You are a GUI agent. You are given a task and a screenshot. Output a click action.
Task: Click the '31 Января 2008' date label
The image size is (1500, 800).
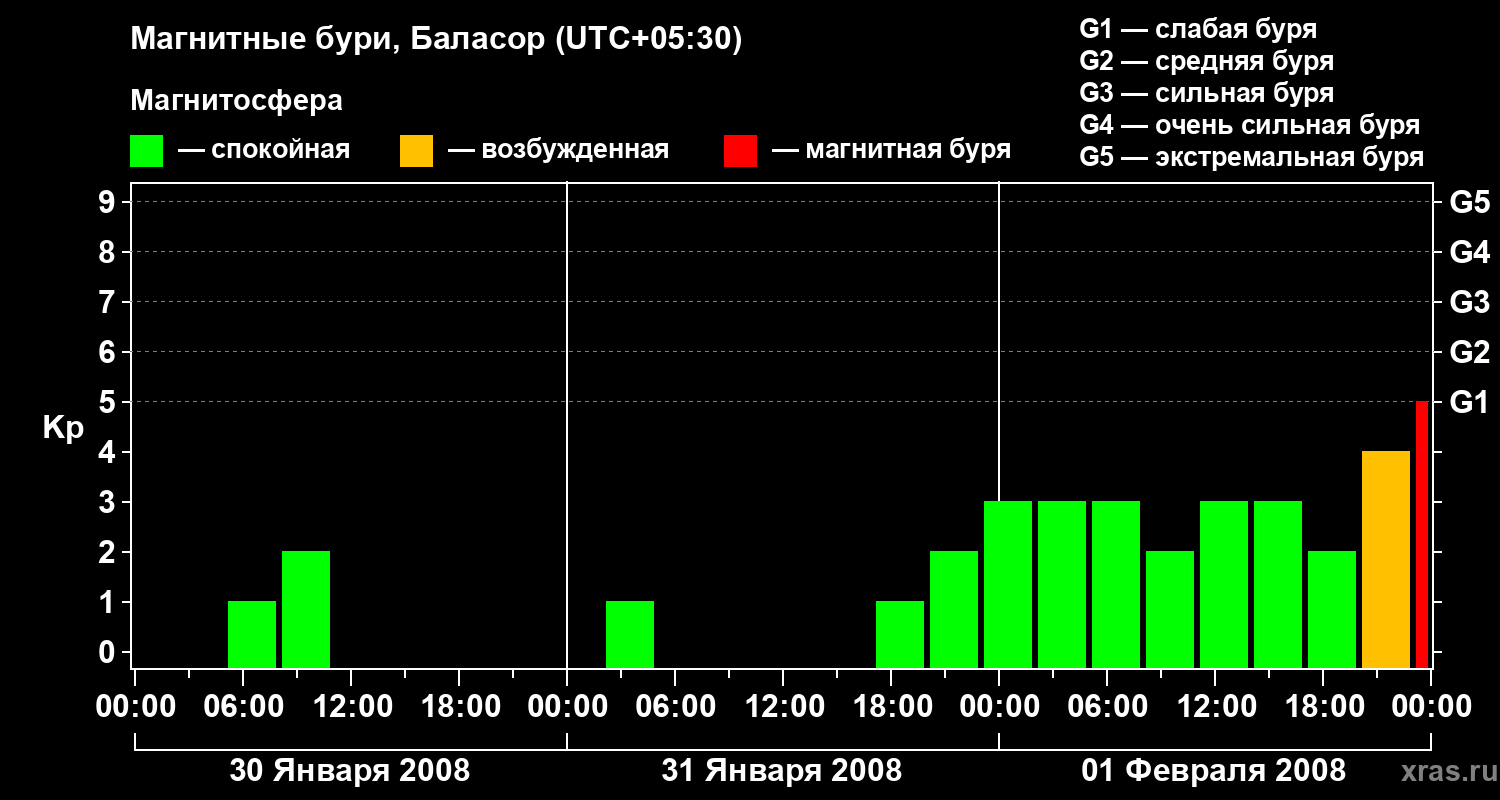[782, 771]
